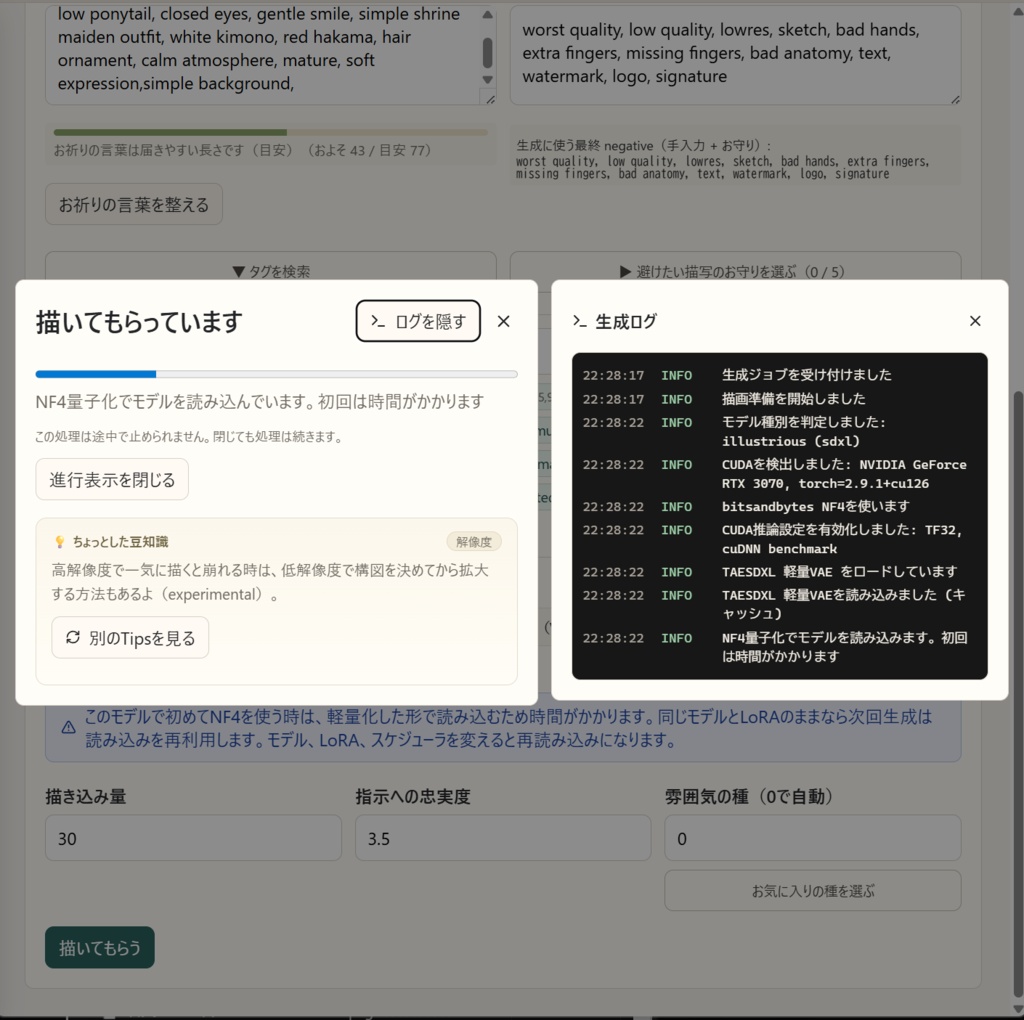1024x1020 pixels.
Task: Show another tip via 別のTipsを見る
Action: coord(130,637)
